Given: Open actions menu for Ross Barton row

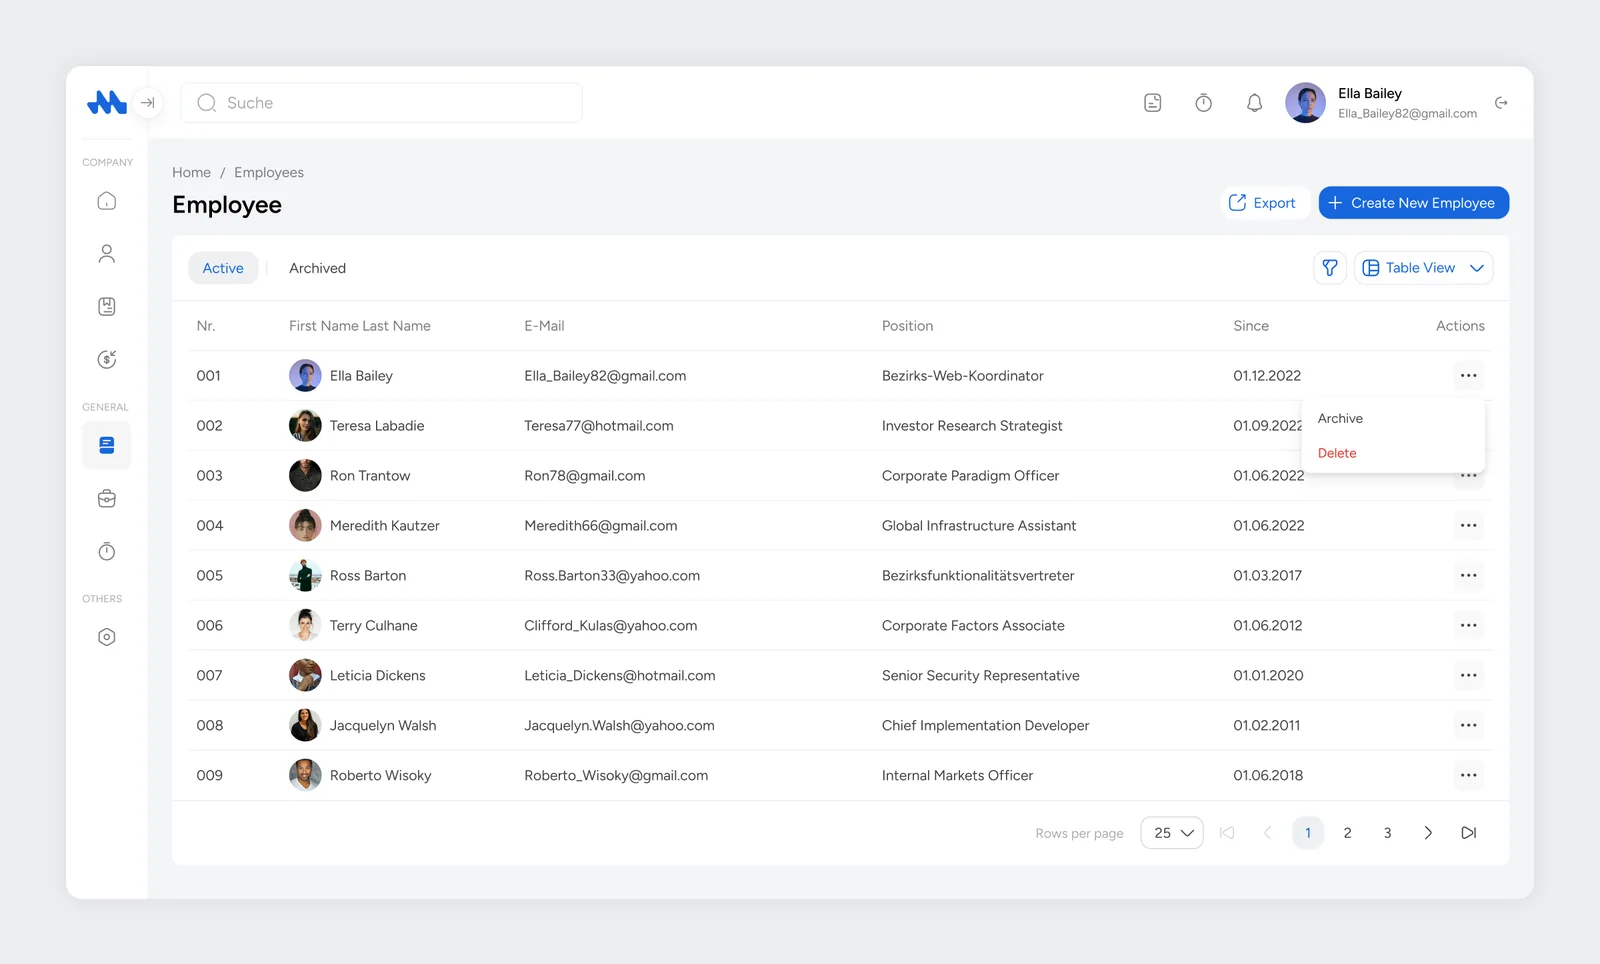Looking at the screenshot, I should 1468,576.
